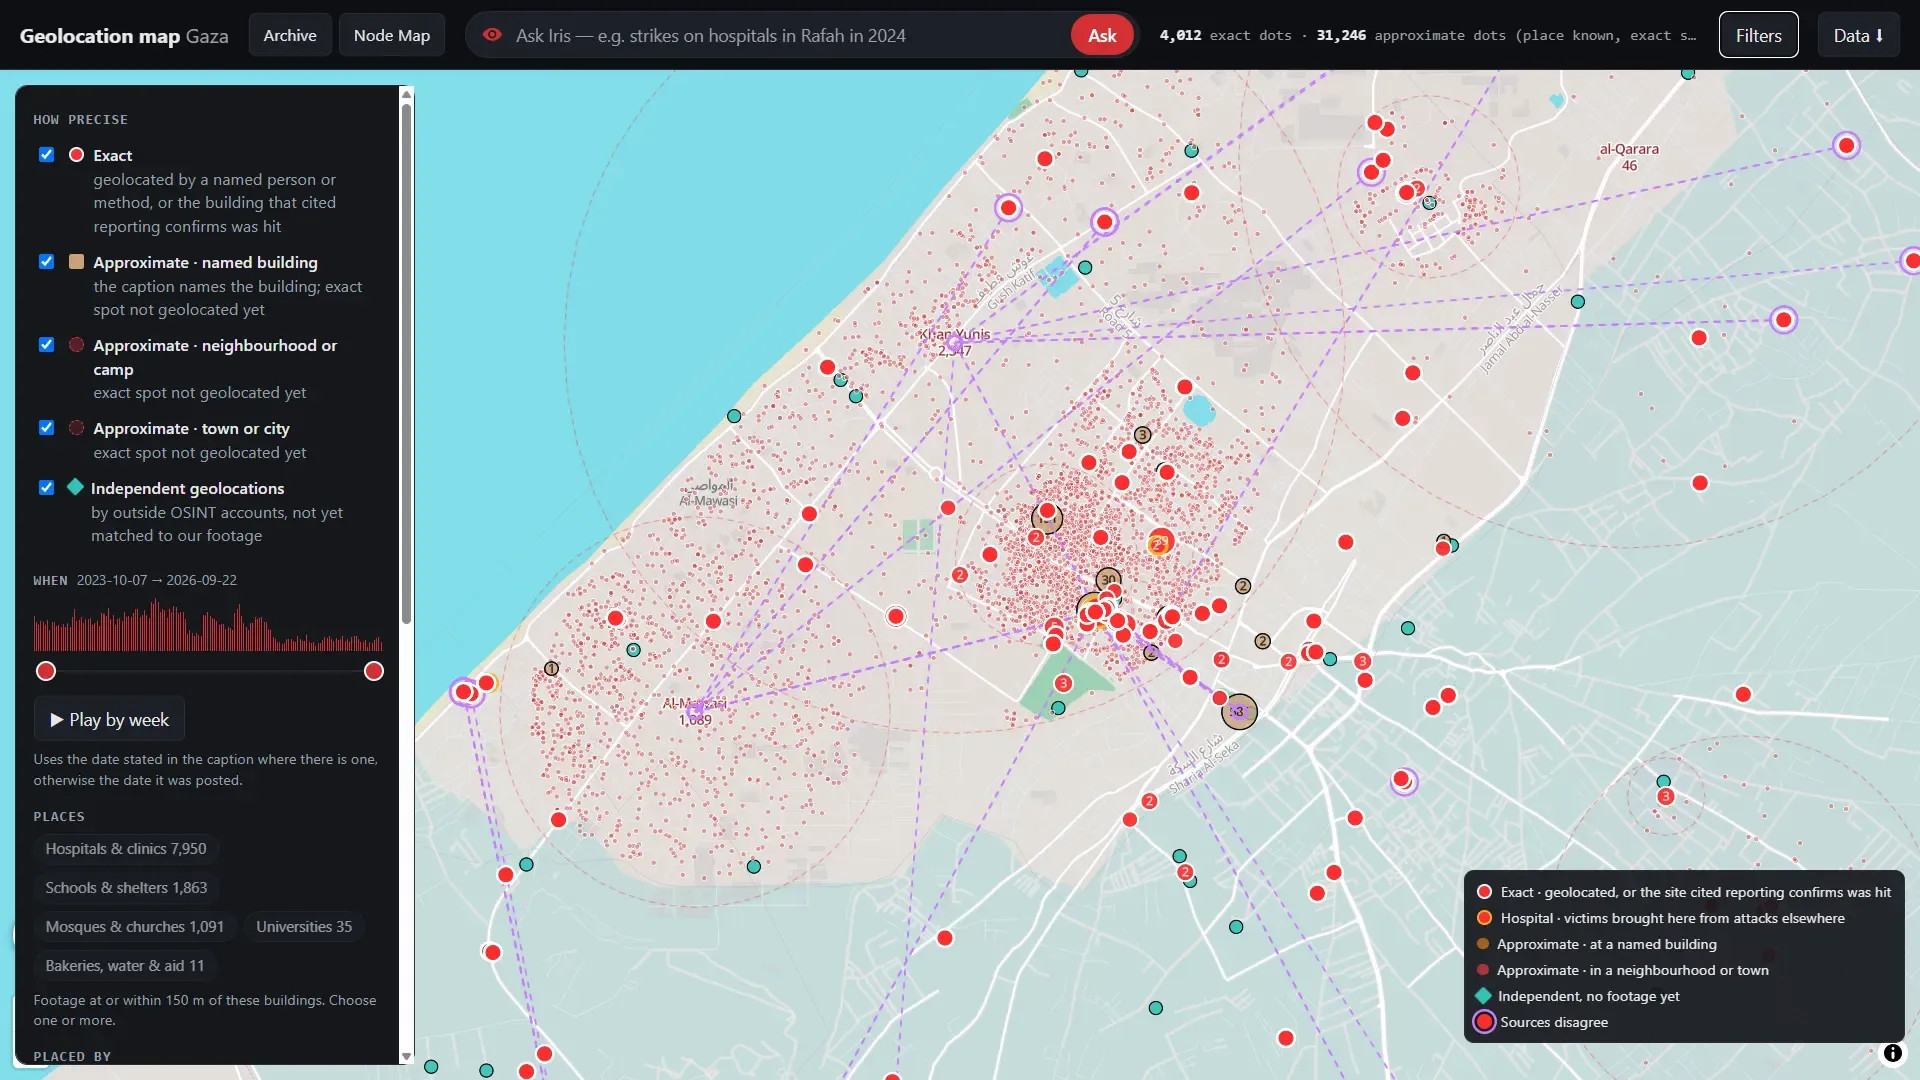This screenshot has height=1080, width=1920.
Task: Click the Khan Yunis 2,547 map marker
Action: coord(955,342)
